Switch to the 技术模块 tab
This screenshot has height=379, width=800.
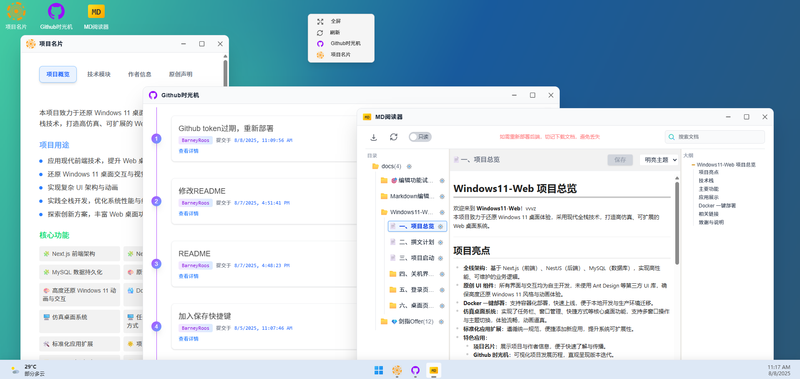click(x=99, y=74)
